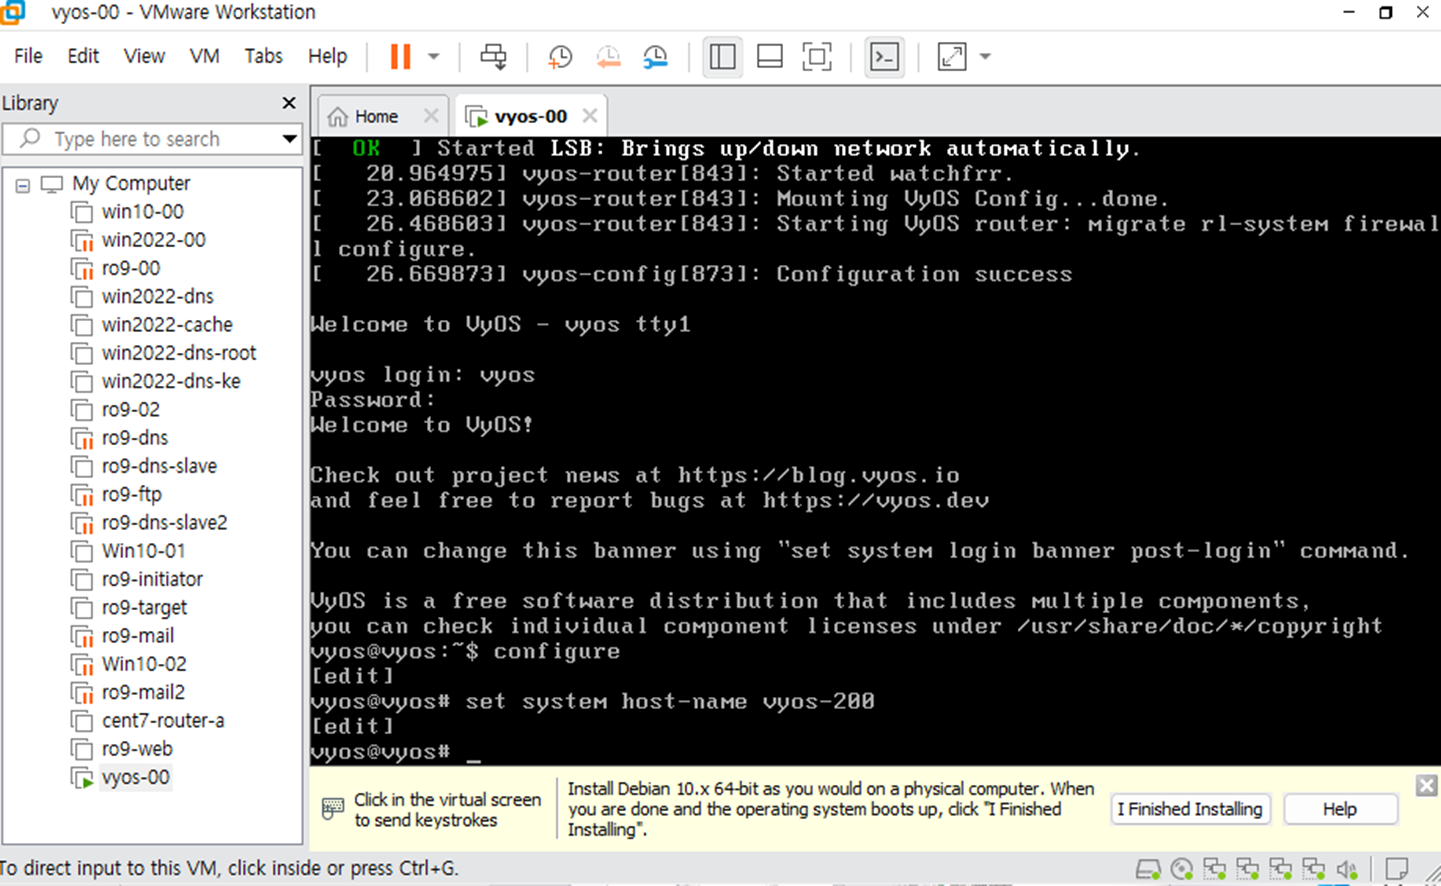Select ro9-target in the library
This screenshot has height=886, width=1441.
144,608
